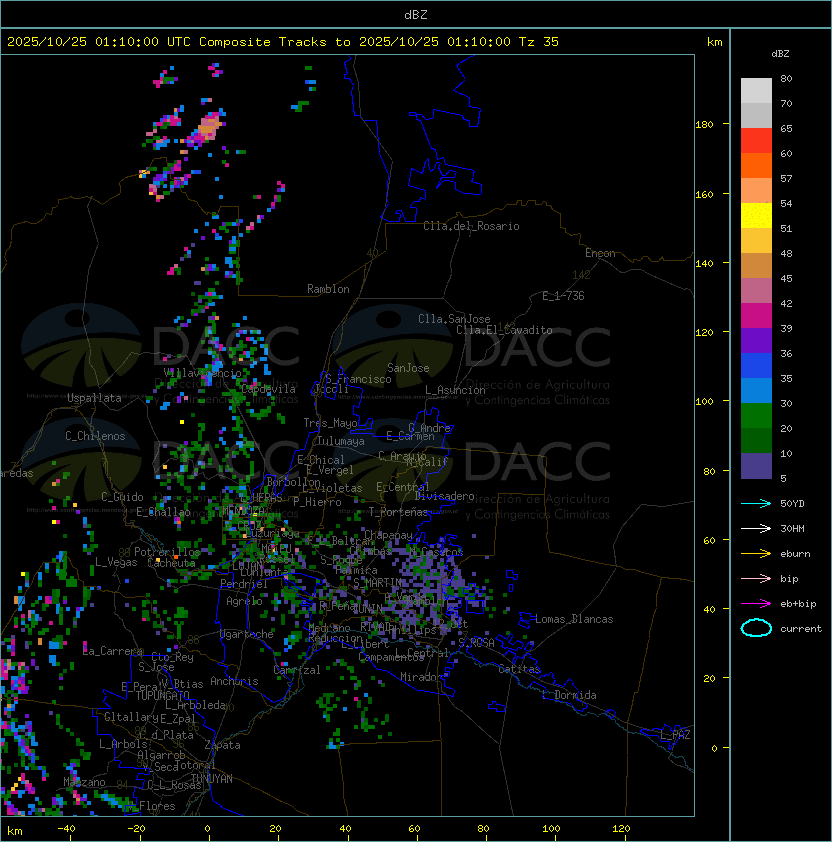Click the cyan ellipse 'current' legend icon

(756, 628)
